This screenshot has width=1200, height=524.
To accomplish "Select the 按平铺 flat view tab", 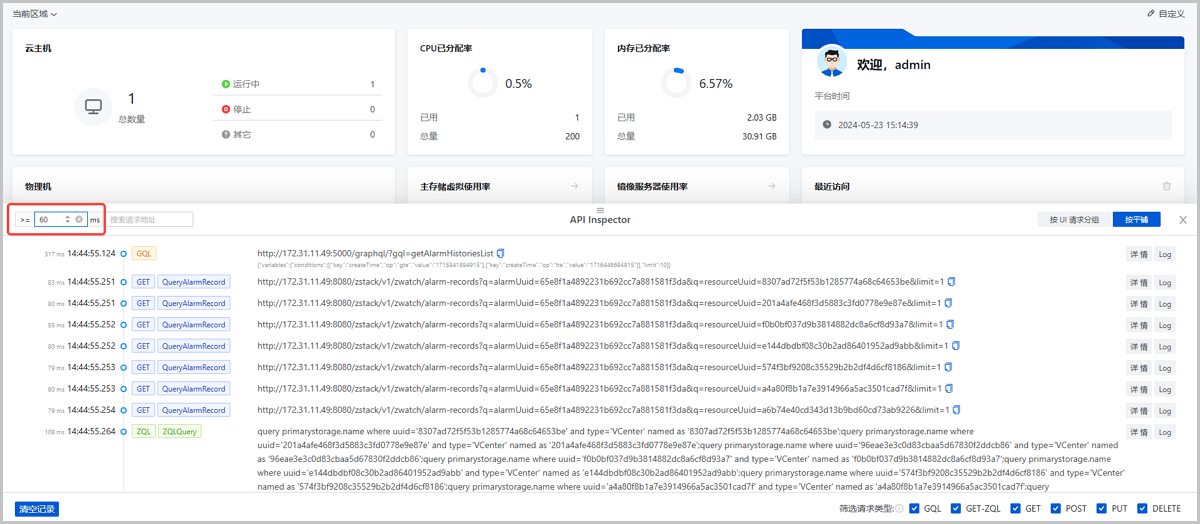I will click(1136, 219).
